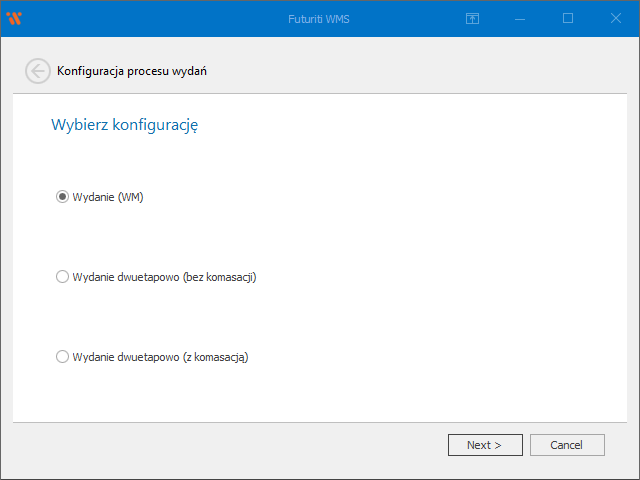Maximize the Futuriti WMS window
Image resolution: width=640 pixels, height=480 pixels.
568,18
